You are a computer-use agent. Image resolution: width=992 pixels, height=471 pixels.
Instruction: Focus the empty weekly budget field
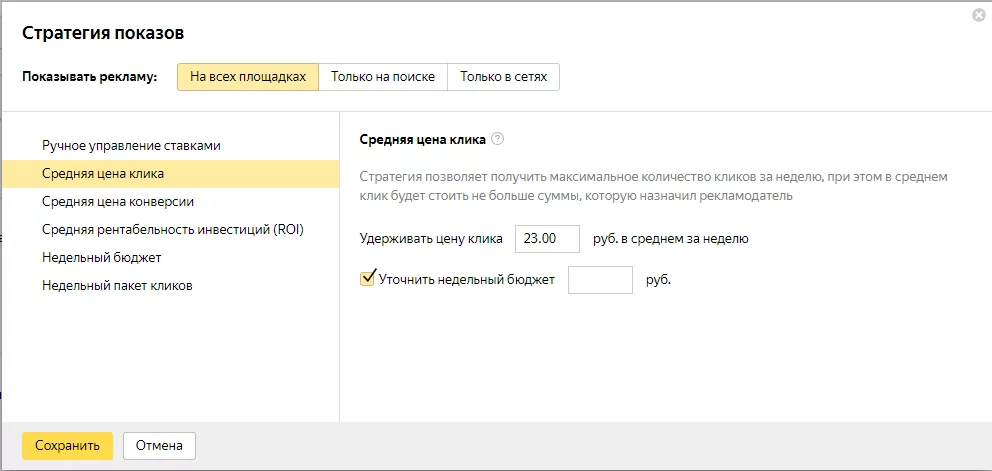(x=600, y=280)
